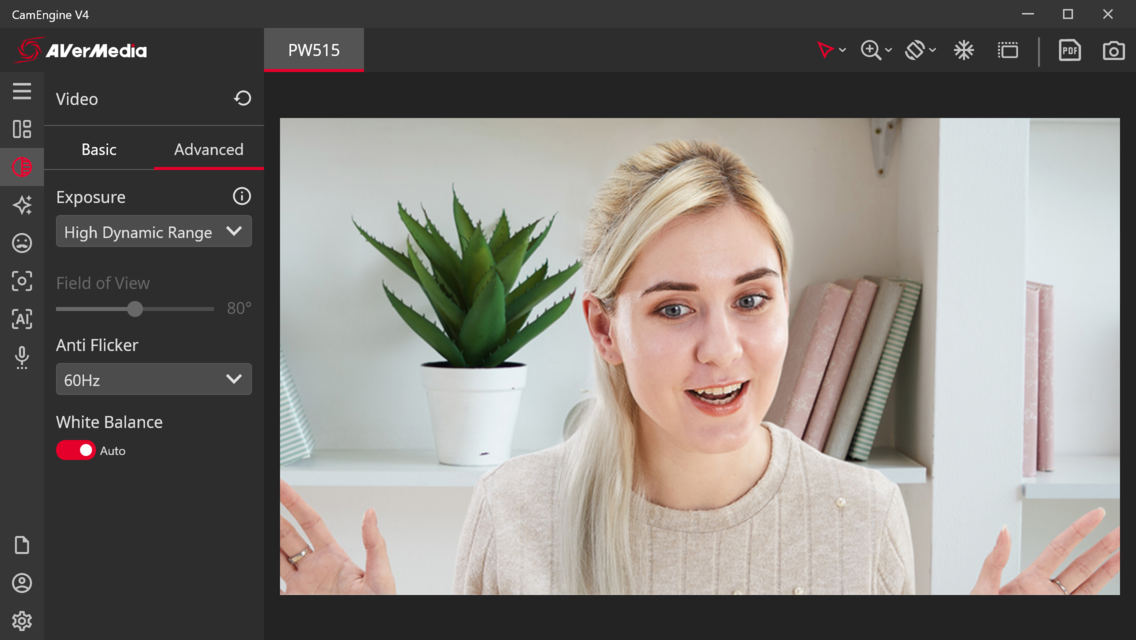The width and height of the screenshot is (1136, 640).
Task: Open the document file sidebar icon
Action: tap(22, 545)
